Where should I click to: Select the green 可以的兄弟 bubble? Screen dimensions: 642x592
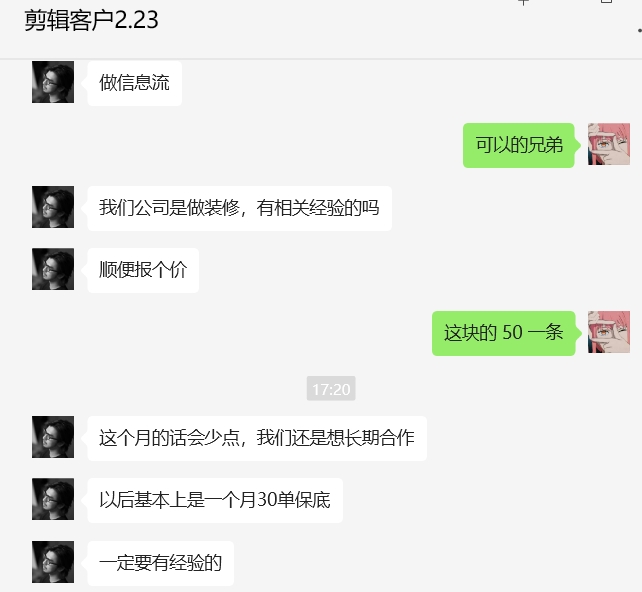pyautogui.click(x=519, y=145)
